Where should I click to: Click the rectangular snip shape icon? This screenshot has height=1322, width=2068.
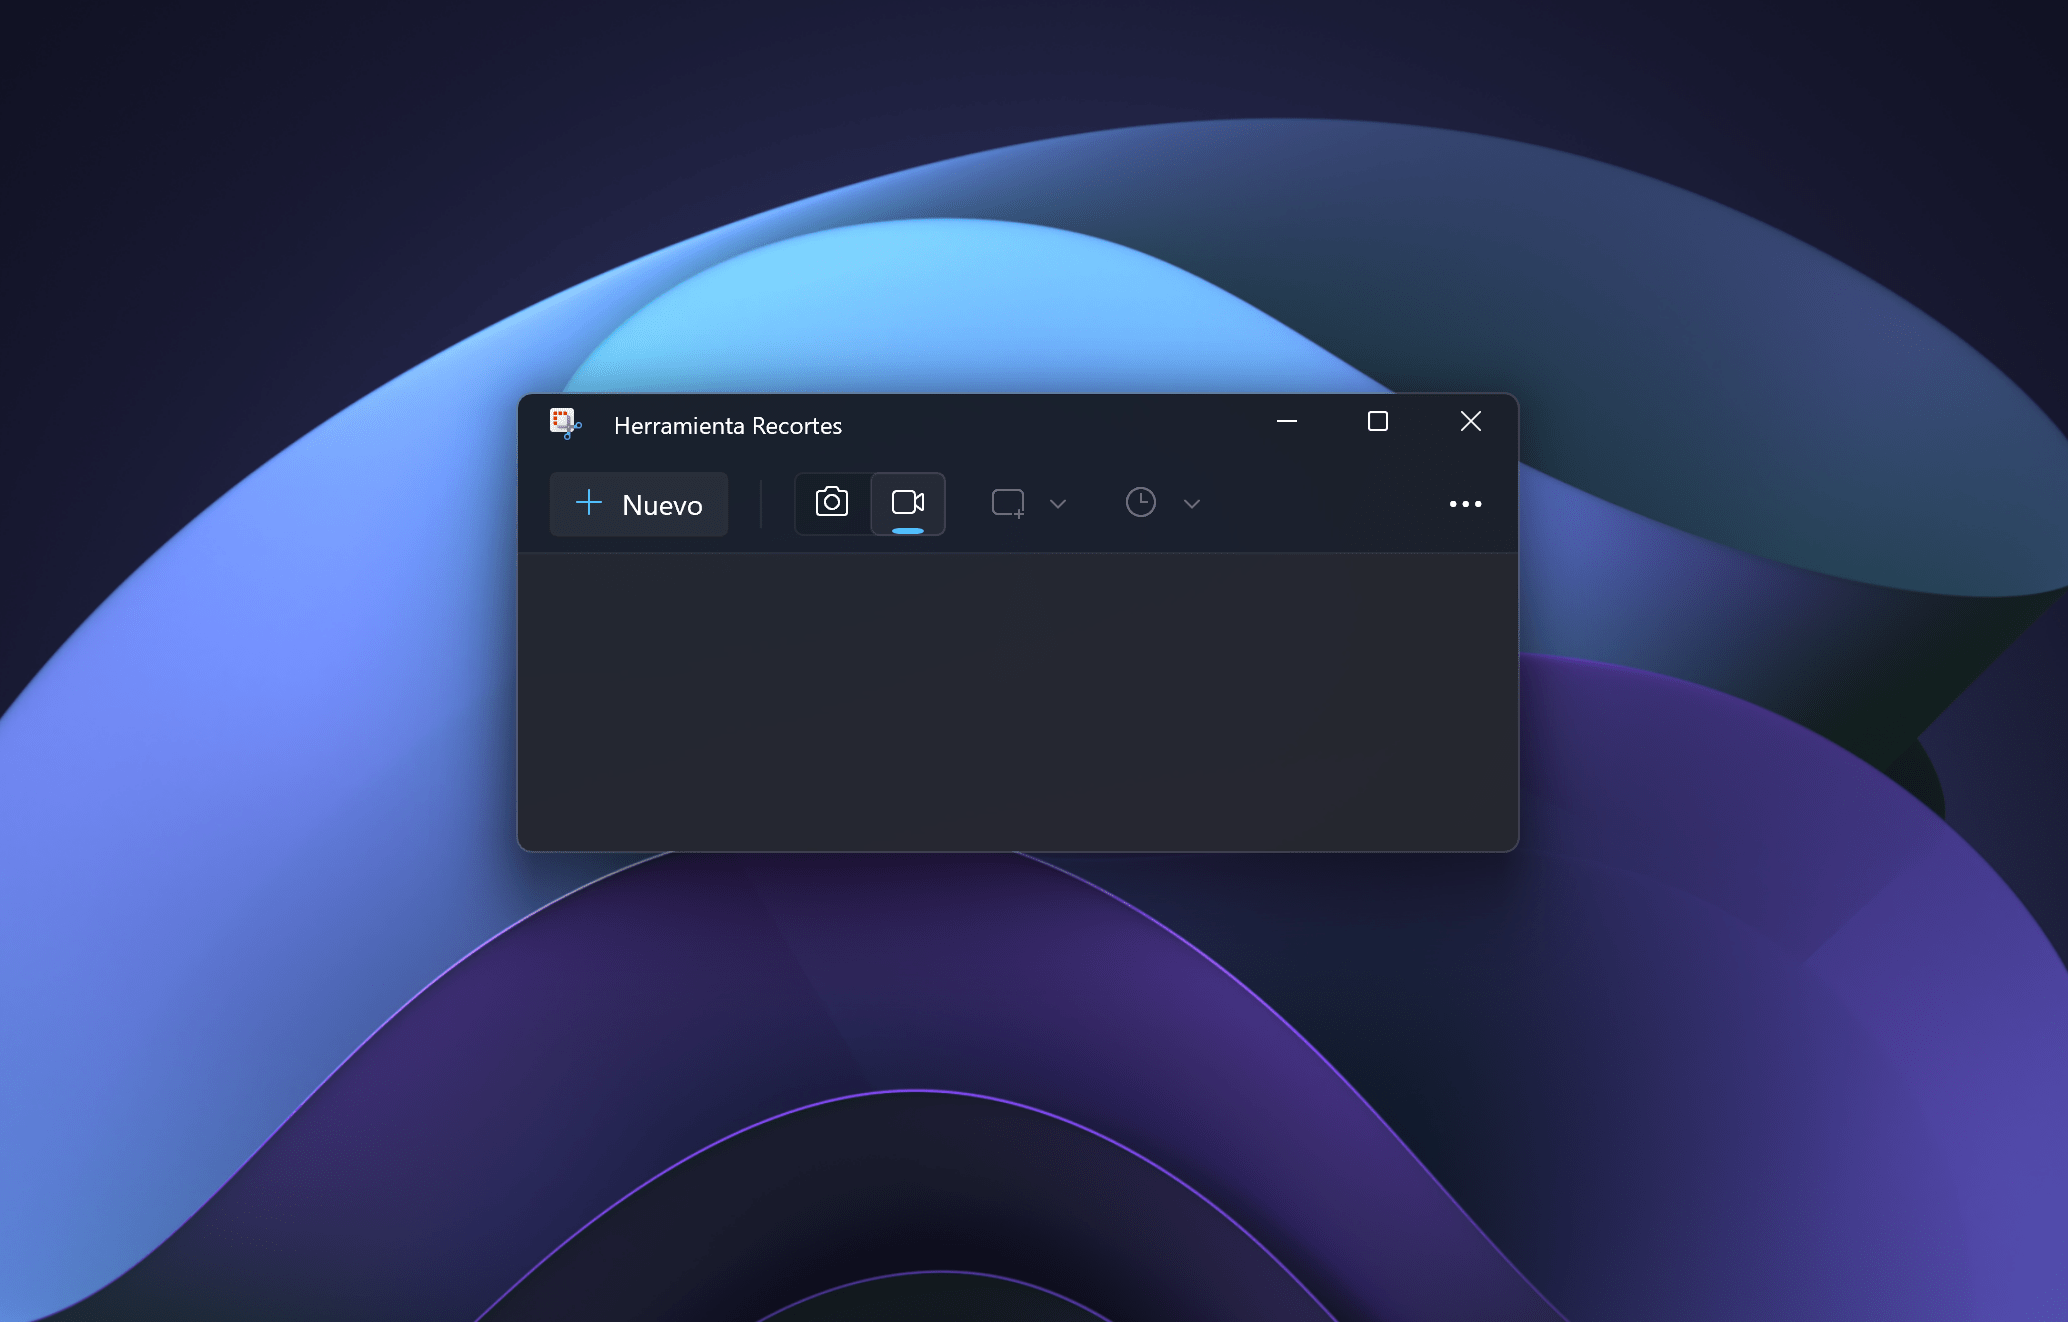coord(1007,503)
